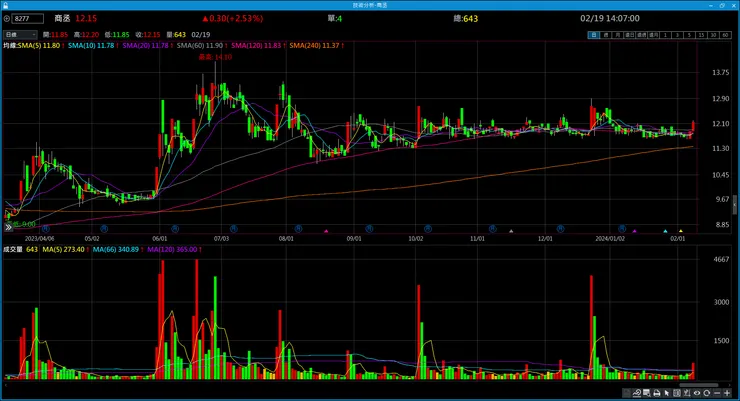
Task: Click yellow triangle event marker at 02/01
Action: pos(681,231)
